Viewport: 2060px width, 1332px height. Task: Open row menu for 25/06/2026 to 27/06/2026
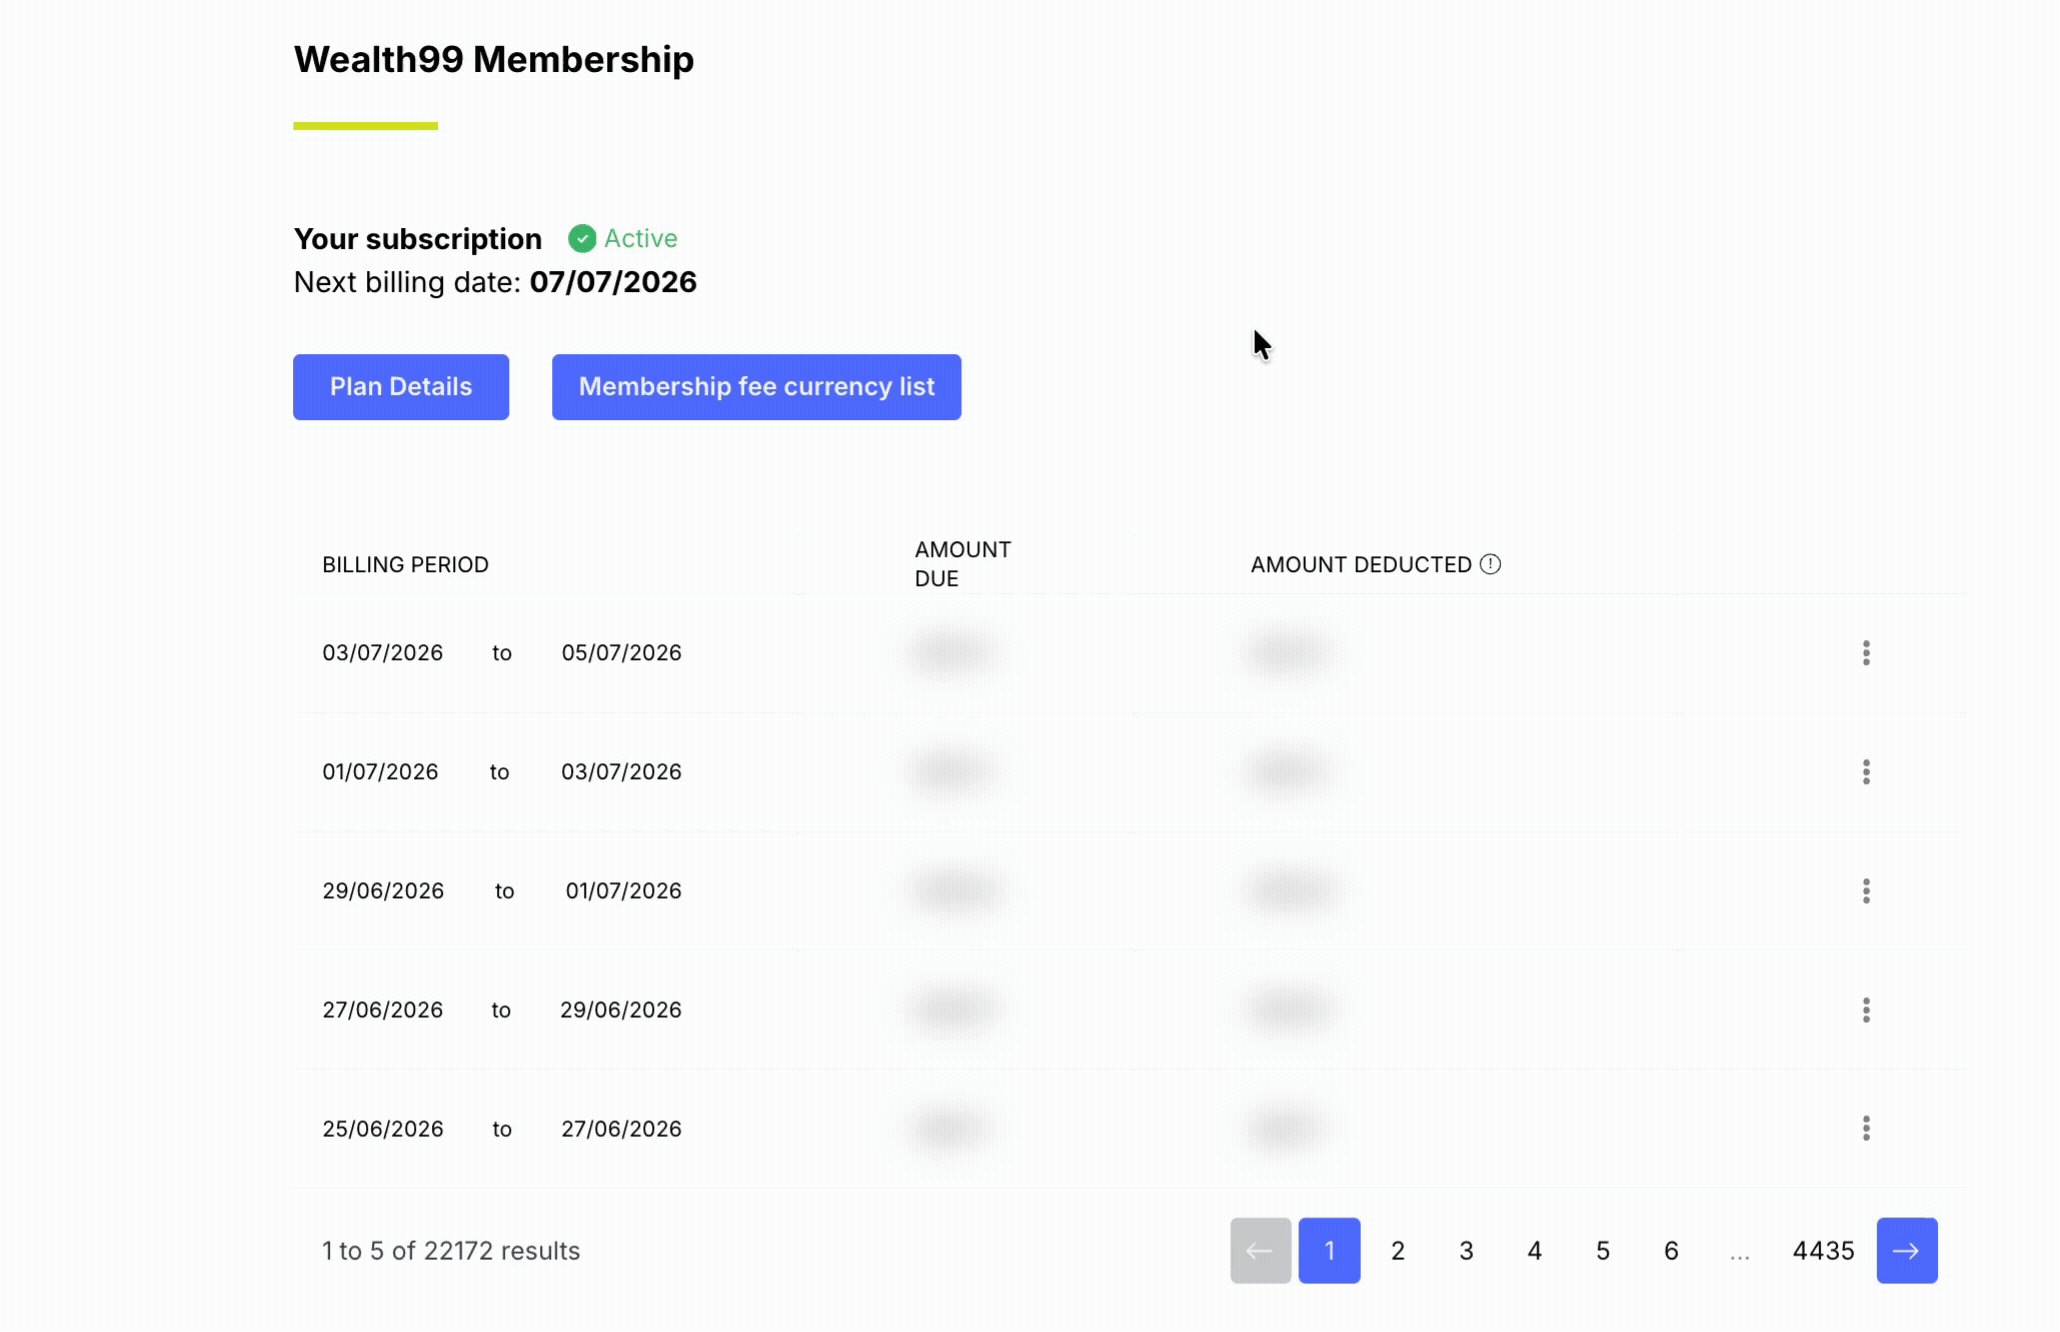(x=1866, y=1129)
